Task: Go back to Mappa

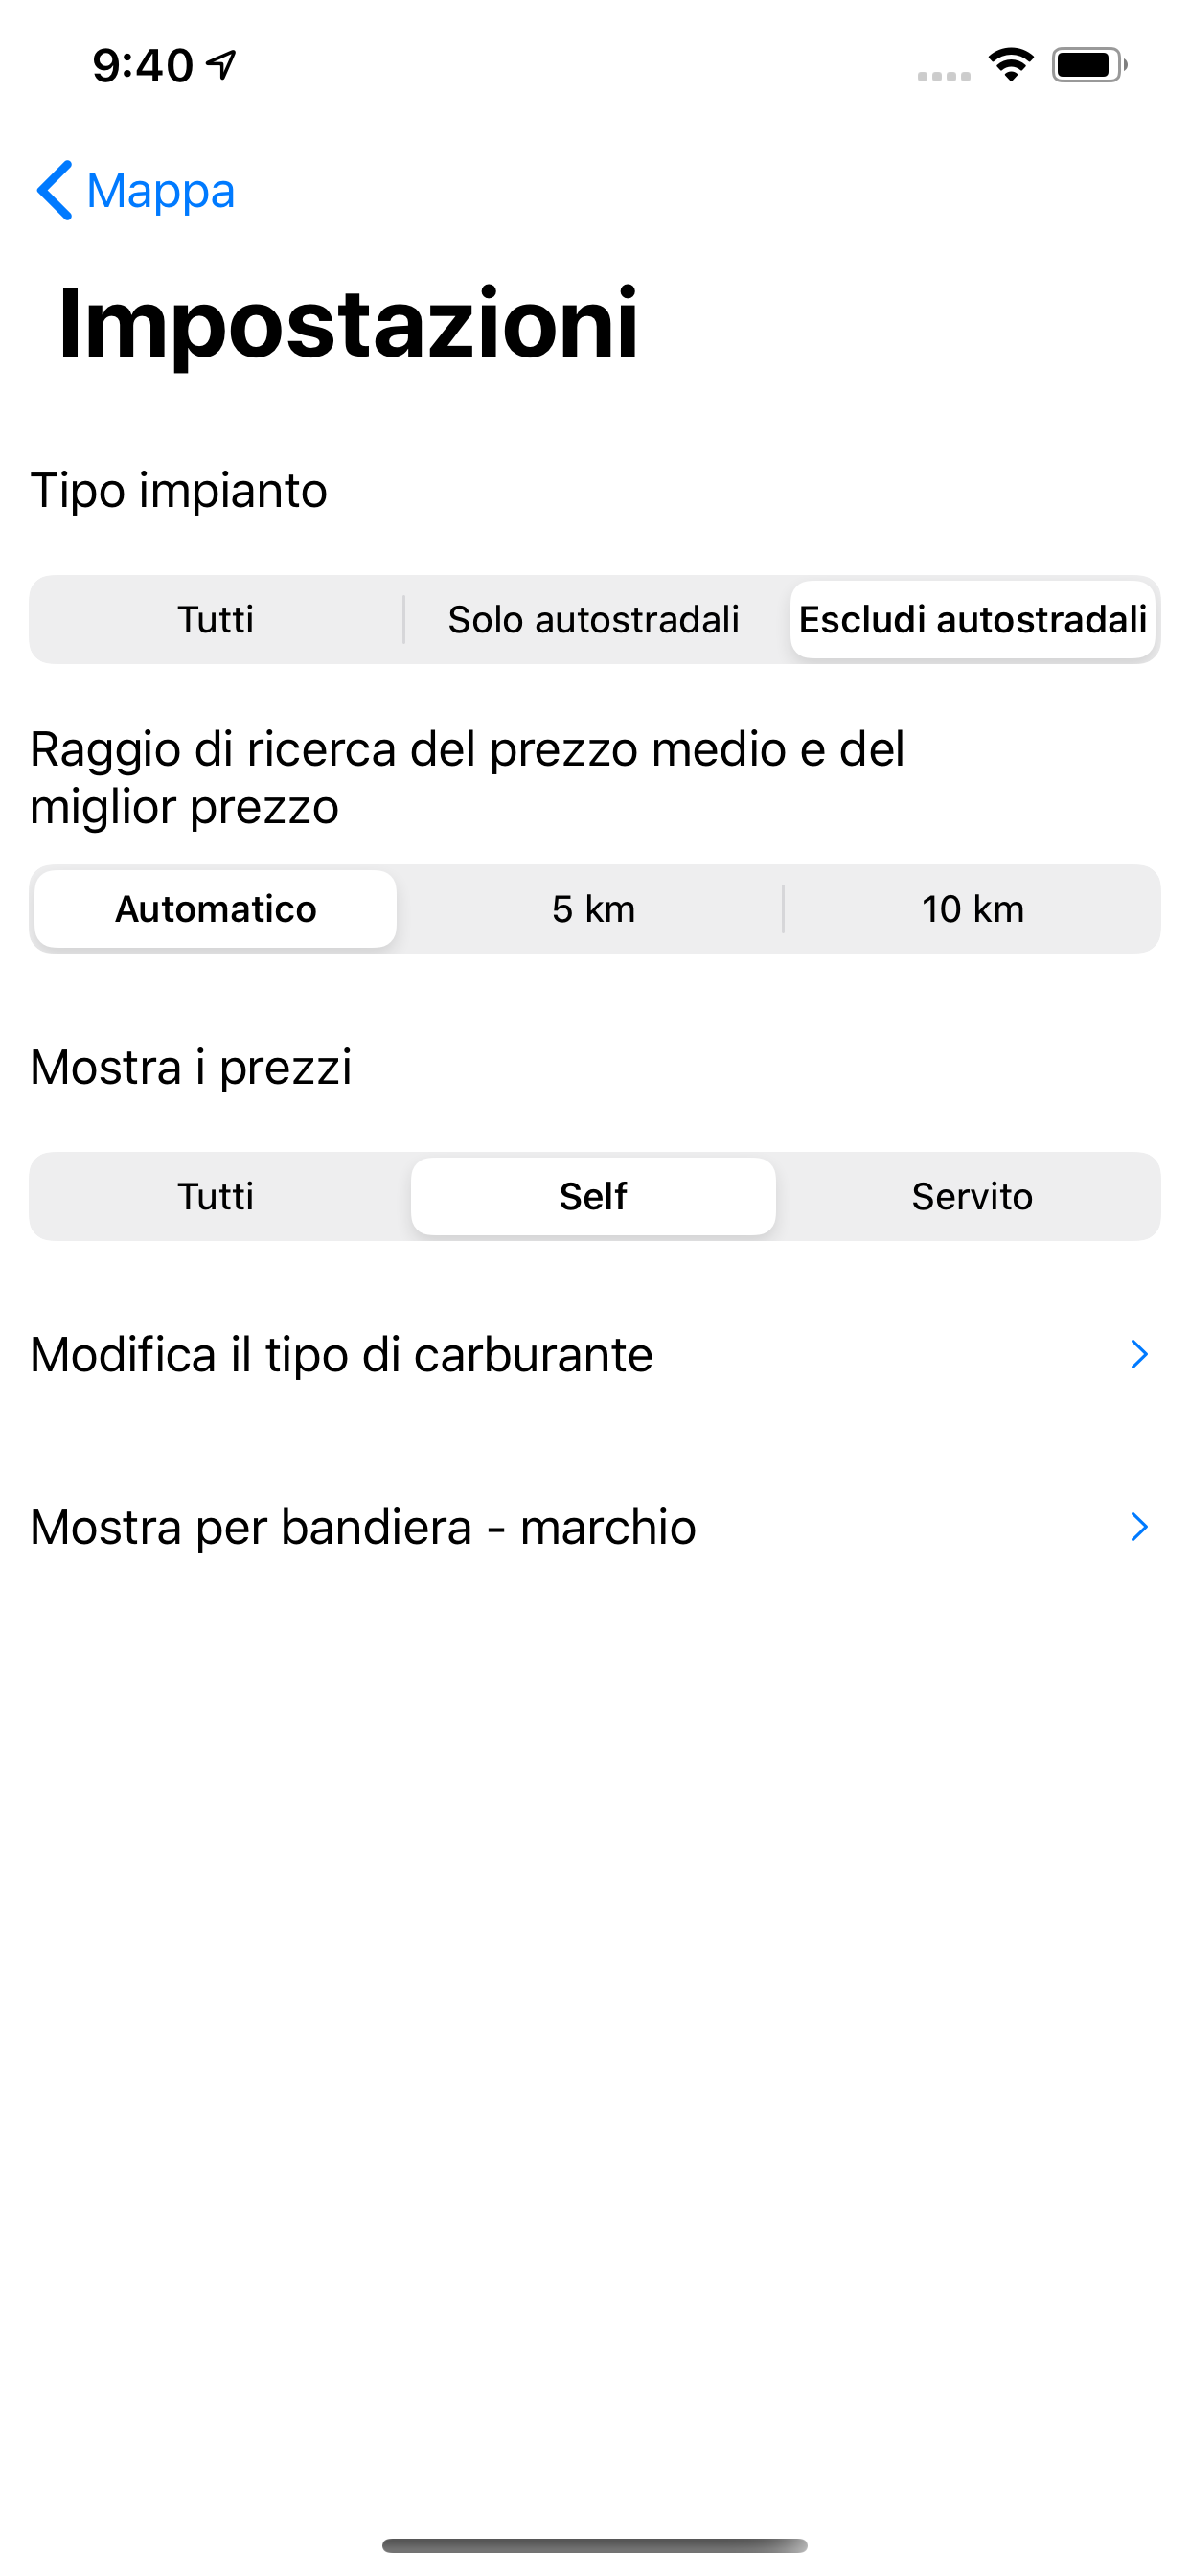Action: 160,190
